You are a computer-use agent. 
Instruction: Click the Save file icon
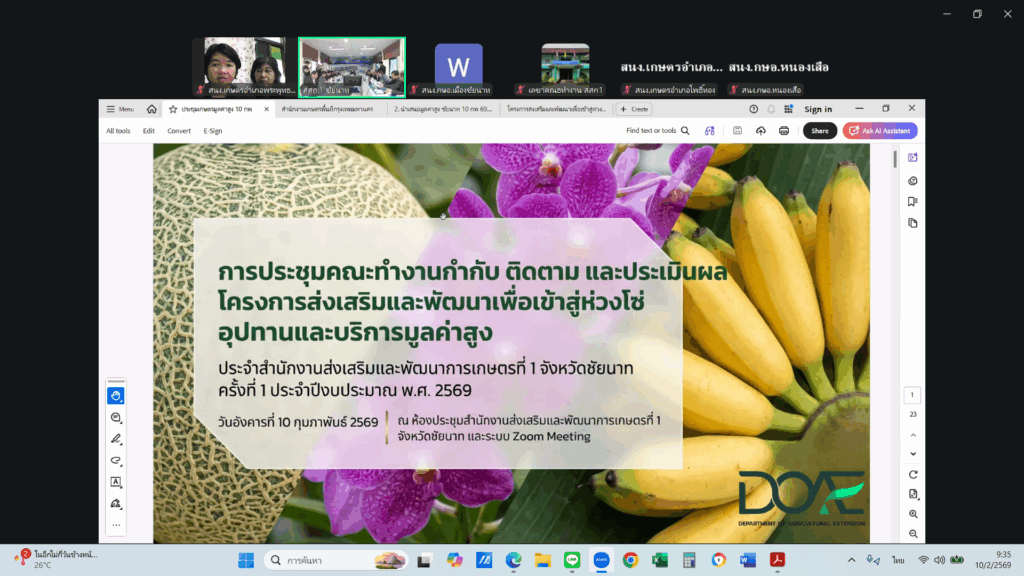pyautogui.click(x=737, y=131)
